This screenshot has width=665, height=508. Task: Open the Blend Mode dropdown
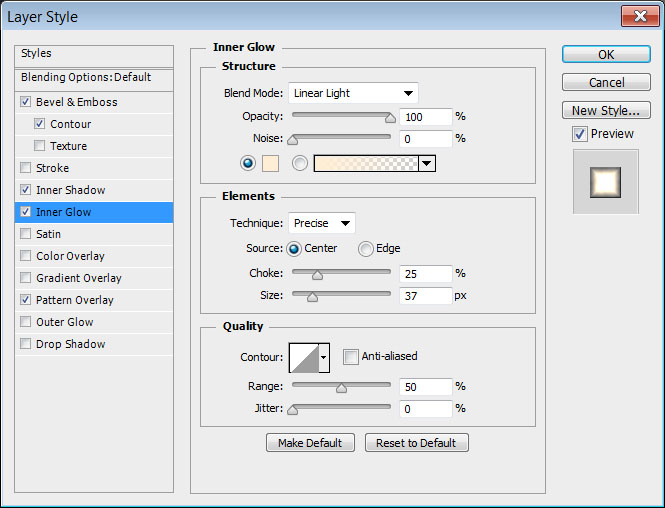tap(353, 93)
